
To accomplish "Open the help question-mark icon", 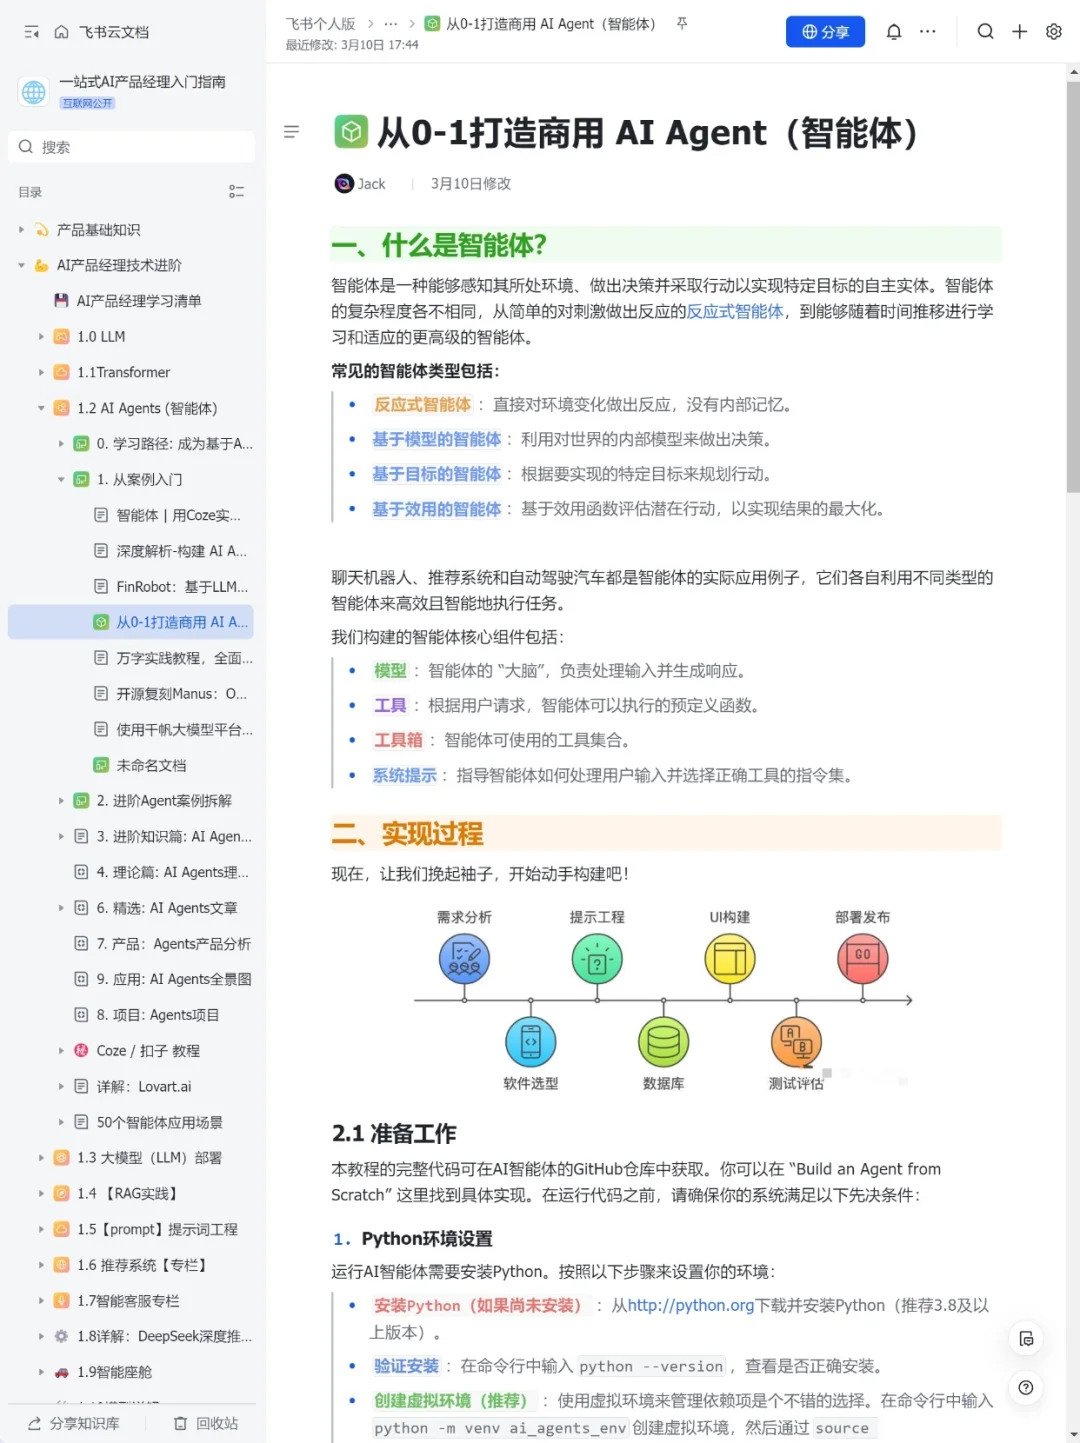I will [1025, 1388].
